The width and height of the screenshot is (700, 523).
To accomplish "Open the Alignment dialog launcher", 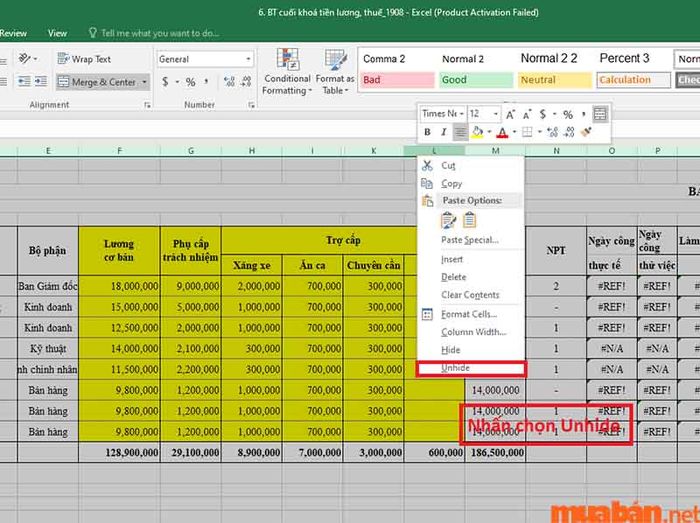I will pyautogui.click(x=147, y=105).
